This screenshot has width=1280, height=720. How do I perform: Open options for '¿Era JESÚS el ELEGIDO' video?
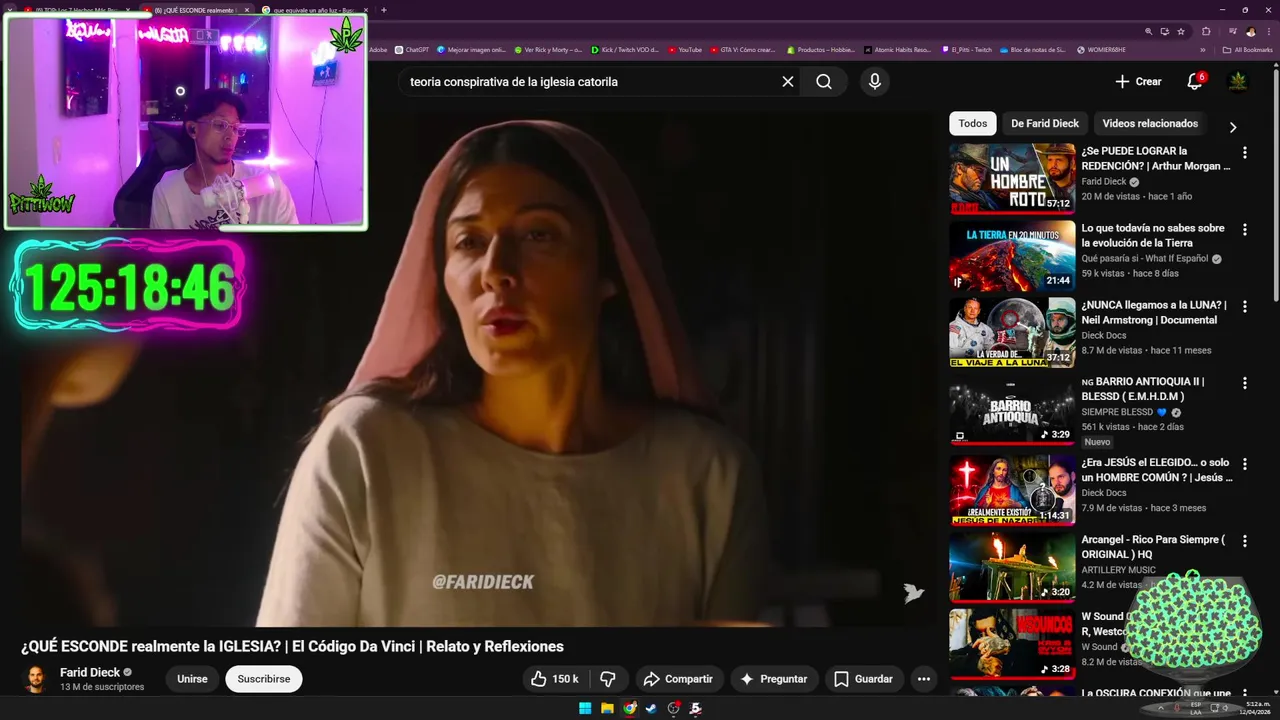[1245, 464]
